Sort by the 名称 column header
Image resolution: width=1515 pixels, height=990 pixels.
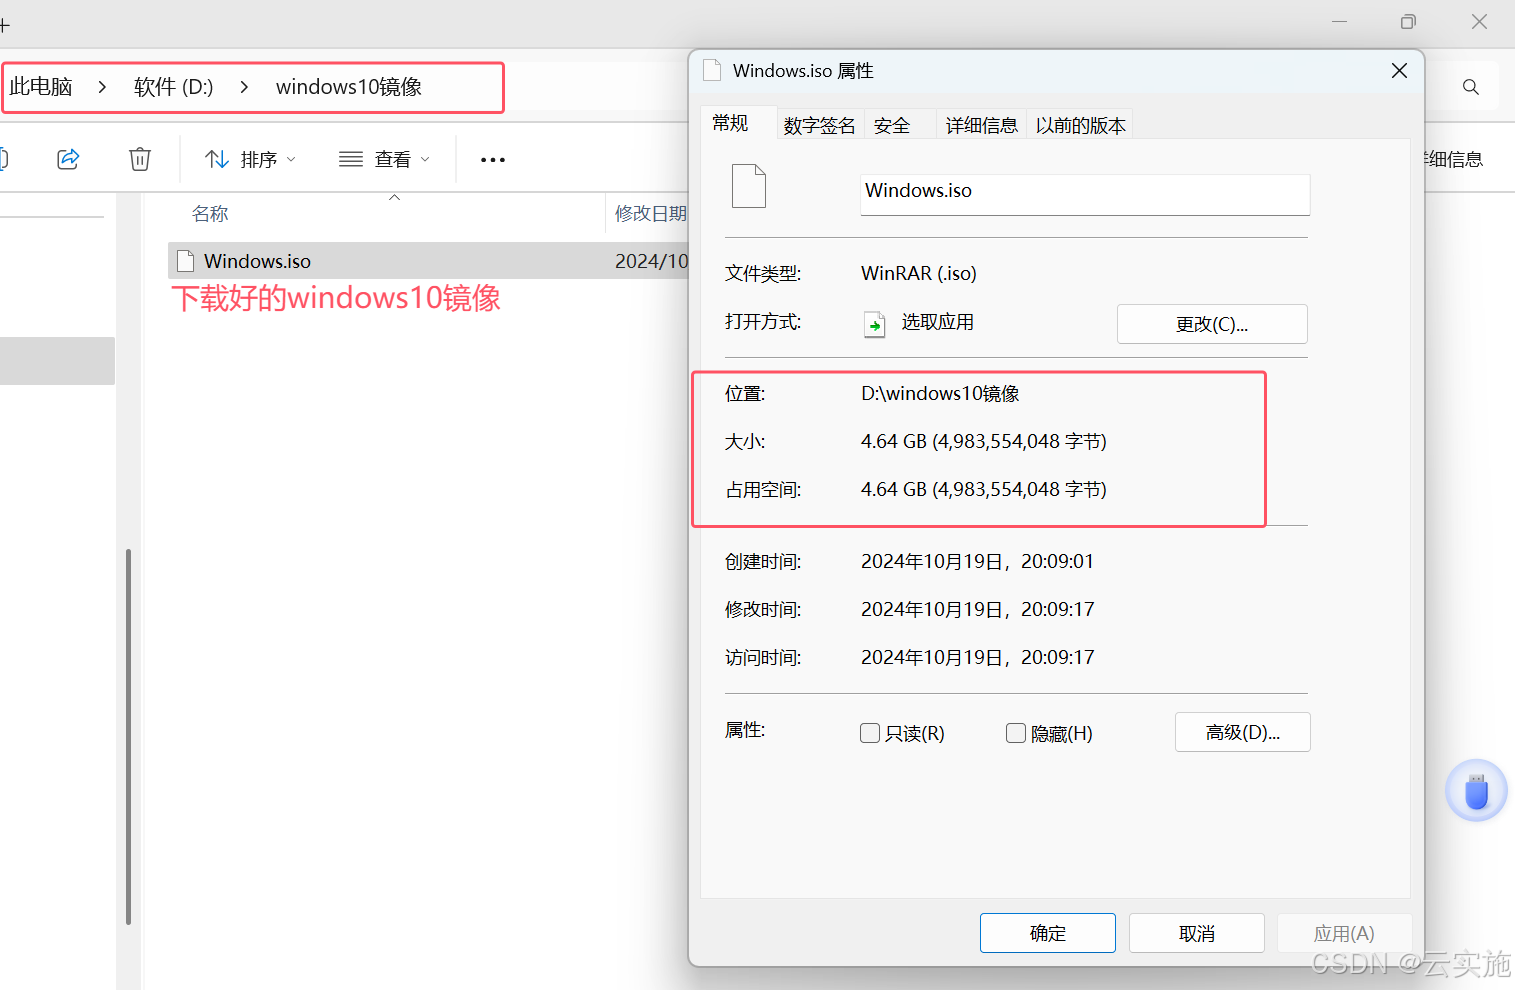point(210,213)
